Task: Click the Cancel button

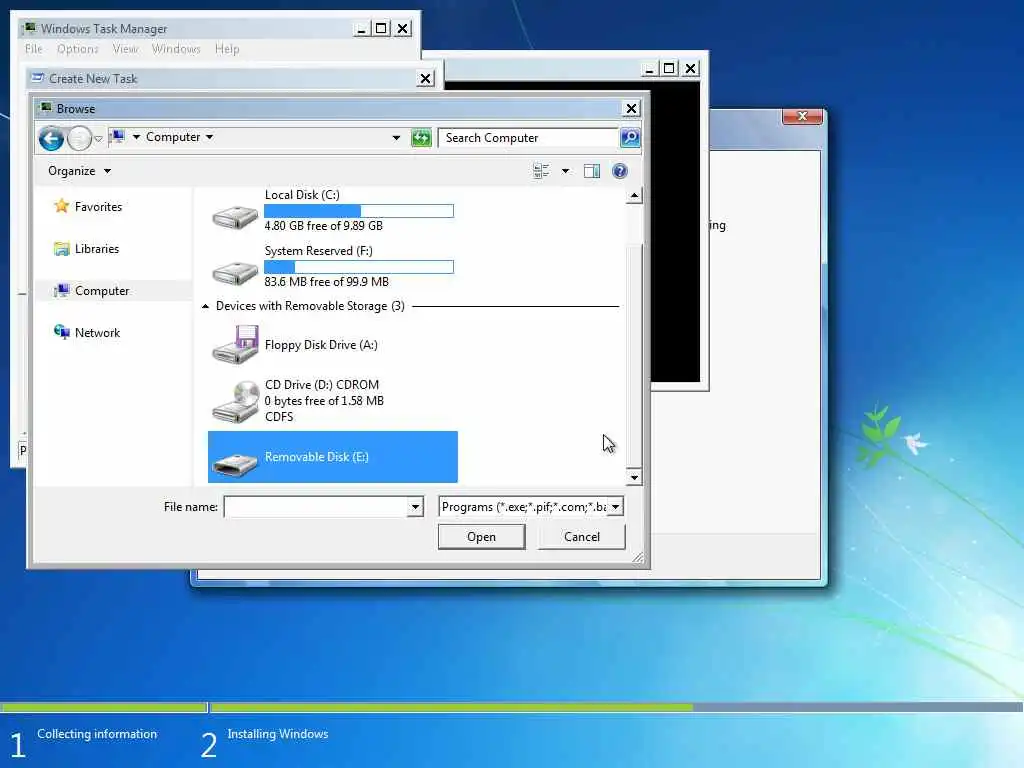Action: (x=581, y=537)
